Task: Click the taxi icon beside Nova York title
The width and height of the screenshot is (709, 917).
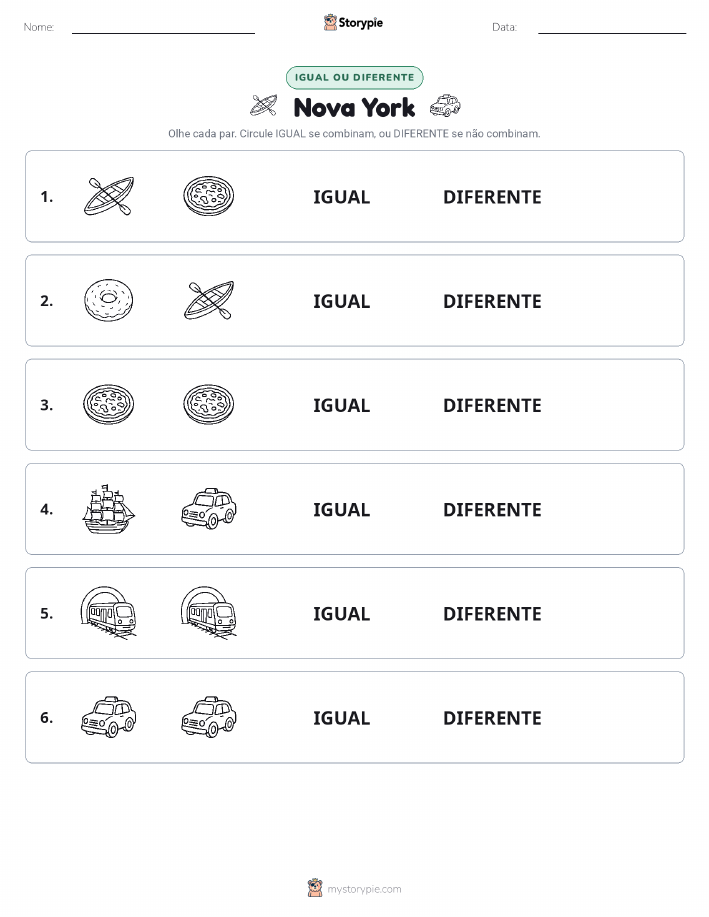Action: click(445, 106)
